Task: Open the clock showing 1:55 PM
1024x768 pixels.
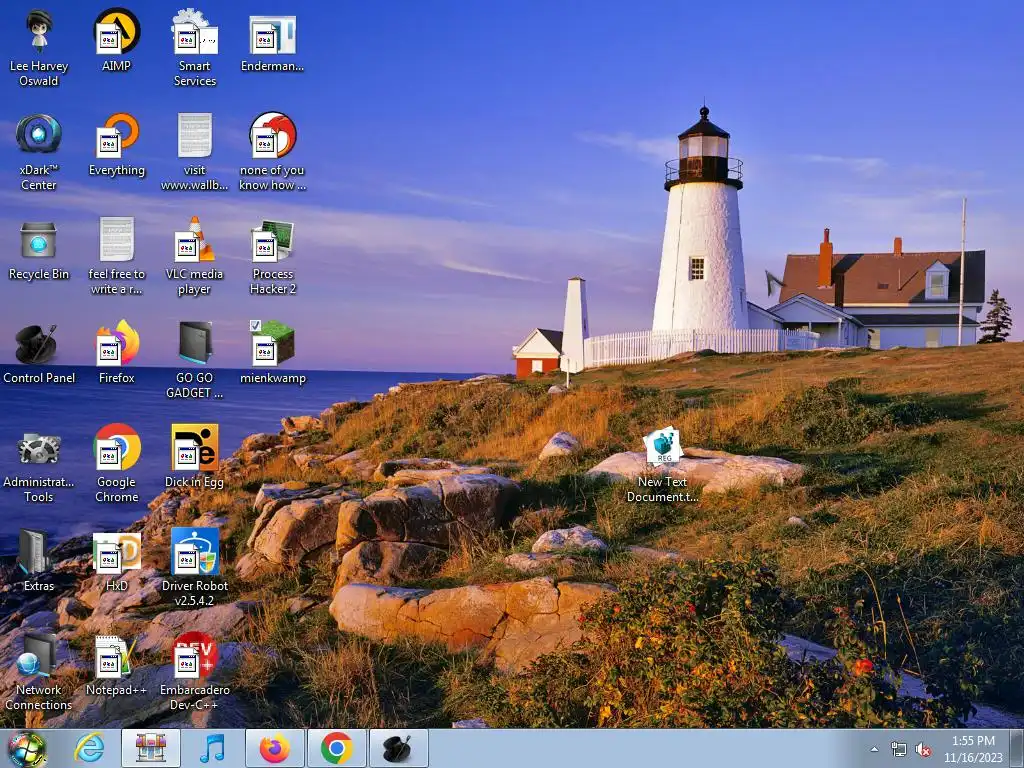Action: pos(973,749)
